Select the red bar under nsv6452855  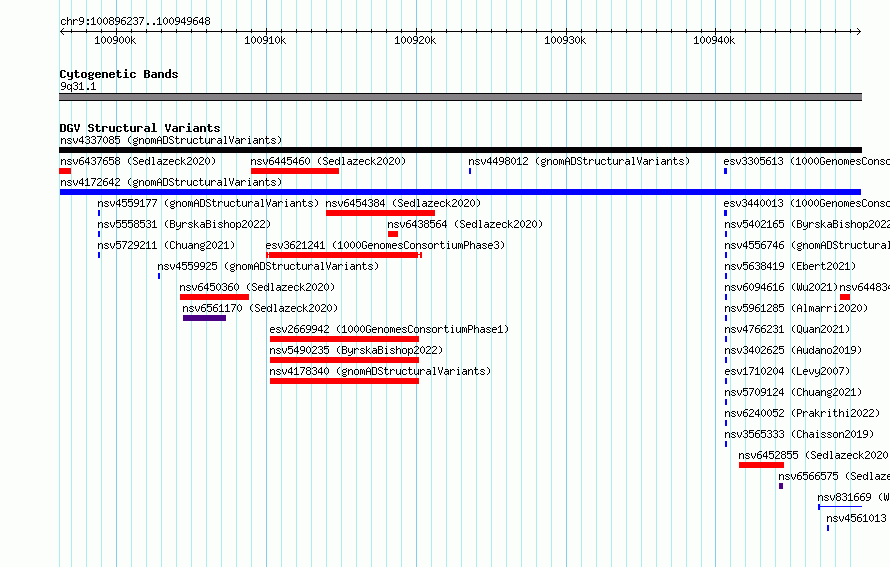coord(761,465)
